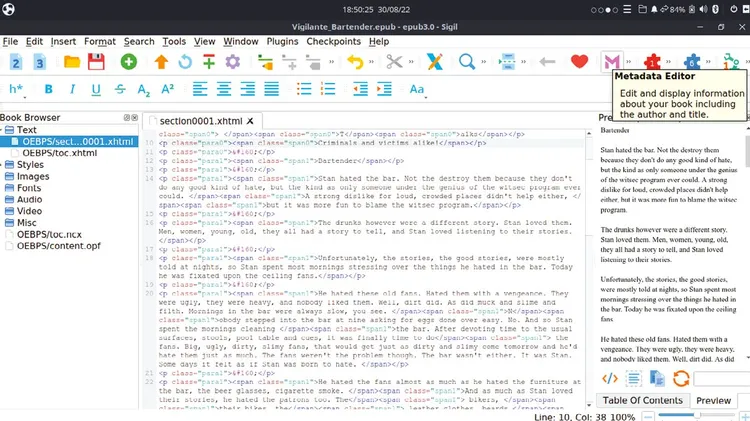Click the epub version 2 new file icon

(16, 62)
